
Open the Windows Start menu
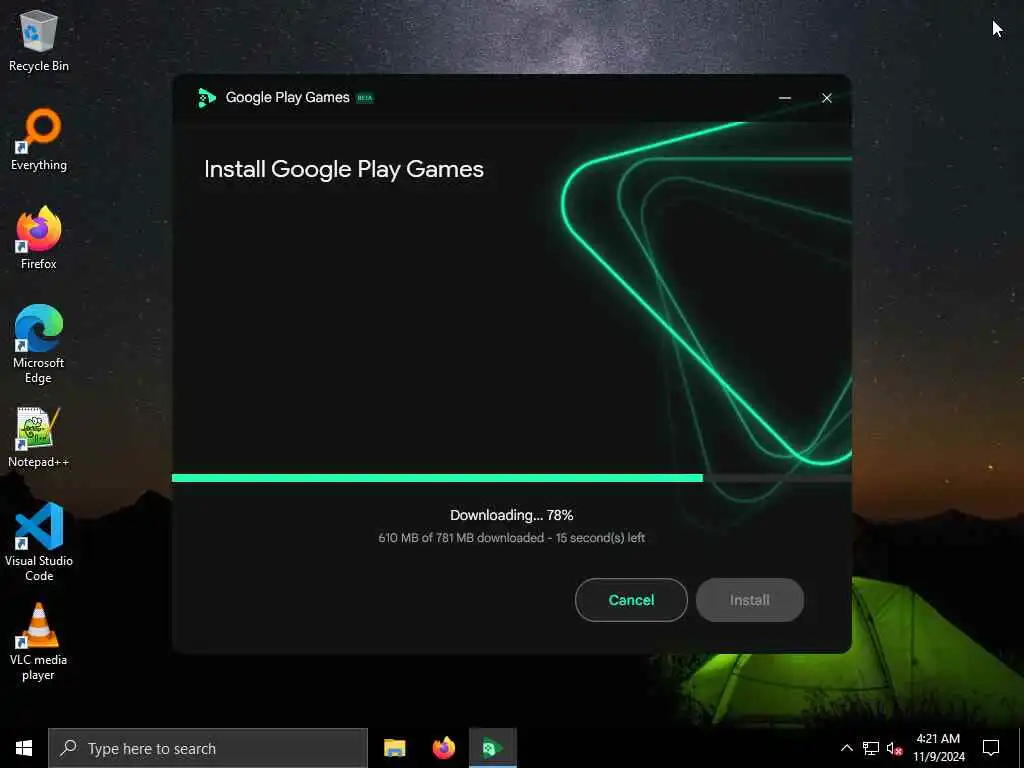(x=24, y=748)
